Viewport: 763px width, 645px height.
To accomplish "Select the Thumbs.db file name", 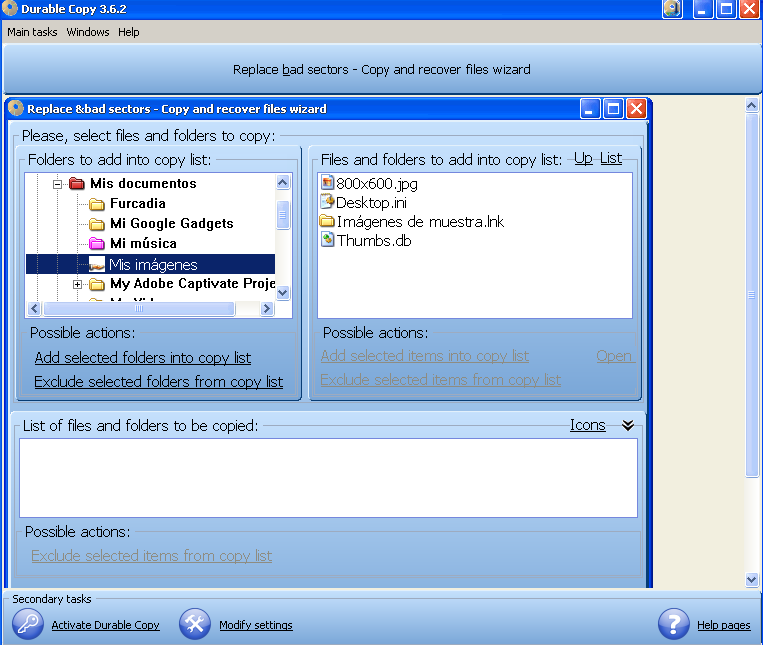I will (374, 241).
